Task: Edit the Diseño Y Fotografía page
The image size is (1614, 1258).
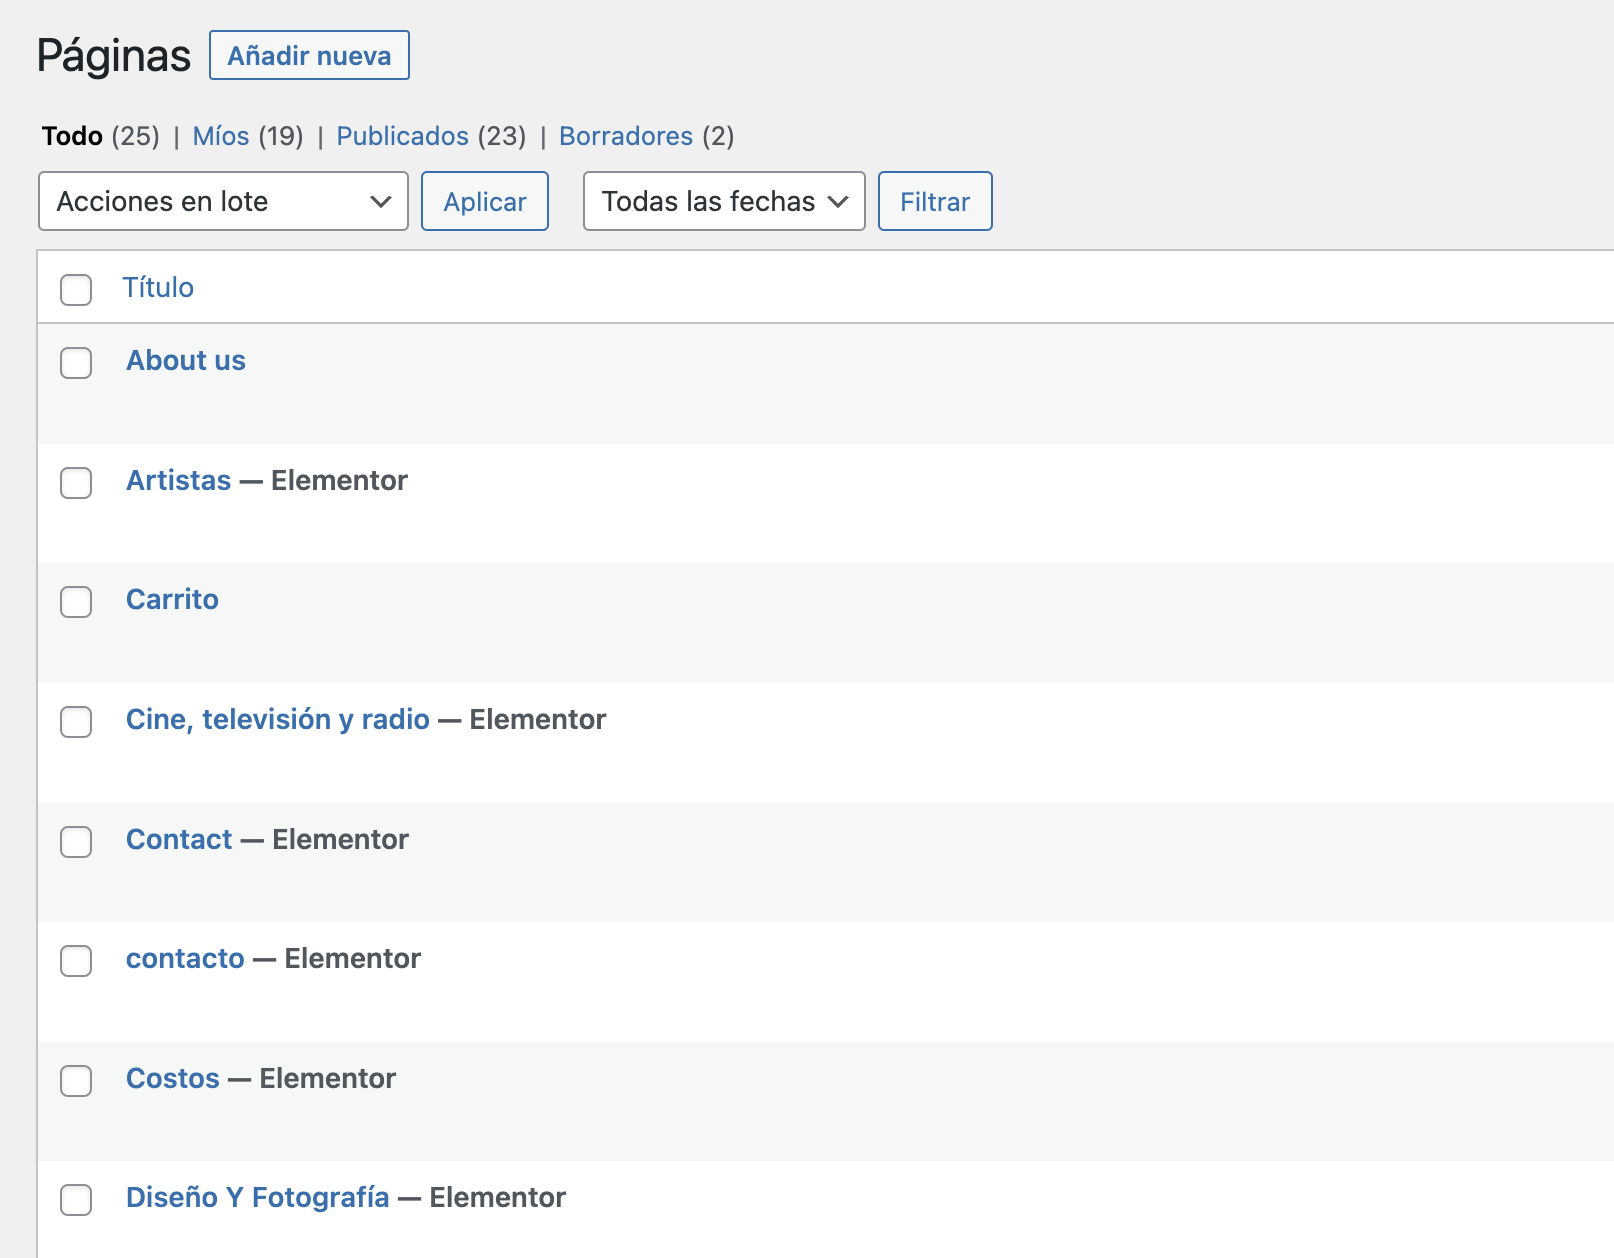Action: coord(257,1198)
